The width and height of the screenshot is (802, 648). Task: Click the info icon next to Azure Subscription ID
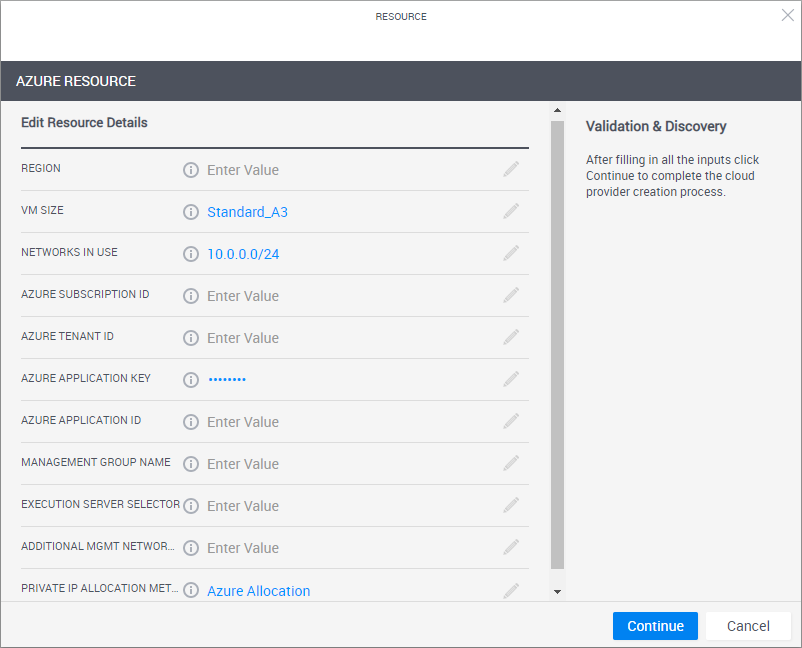[191, 296]
